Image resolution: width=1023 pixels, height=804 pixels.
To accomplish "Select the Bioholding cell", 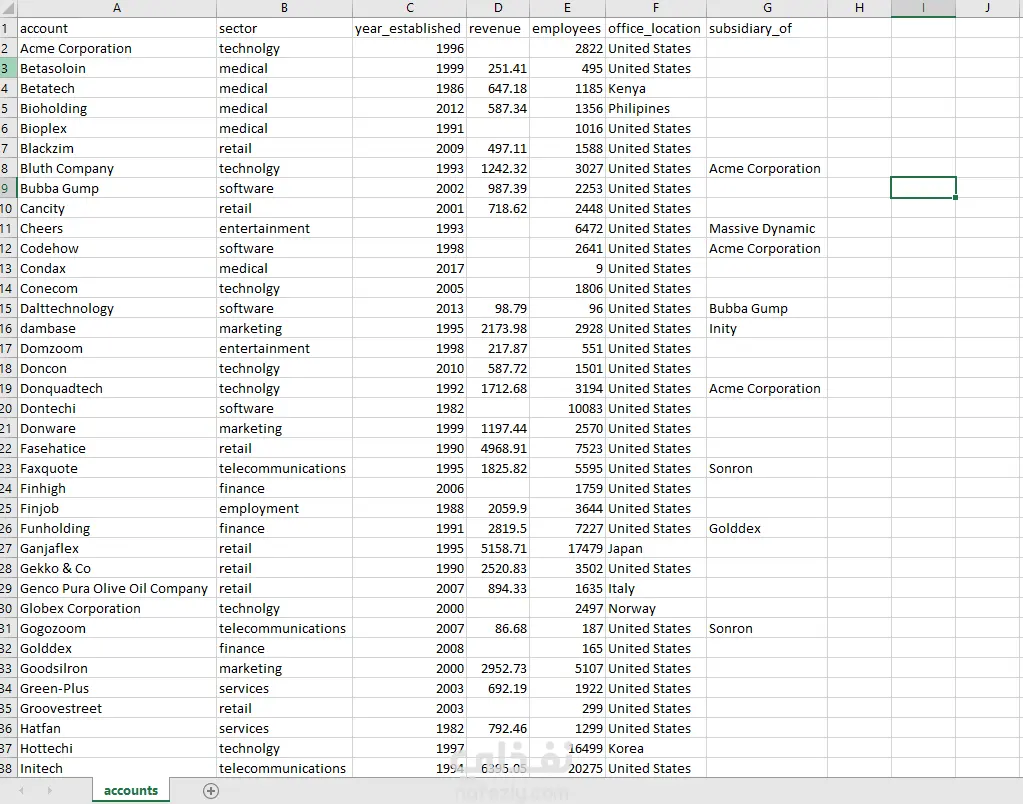I will click(117, 108).
